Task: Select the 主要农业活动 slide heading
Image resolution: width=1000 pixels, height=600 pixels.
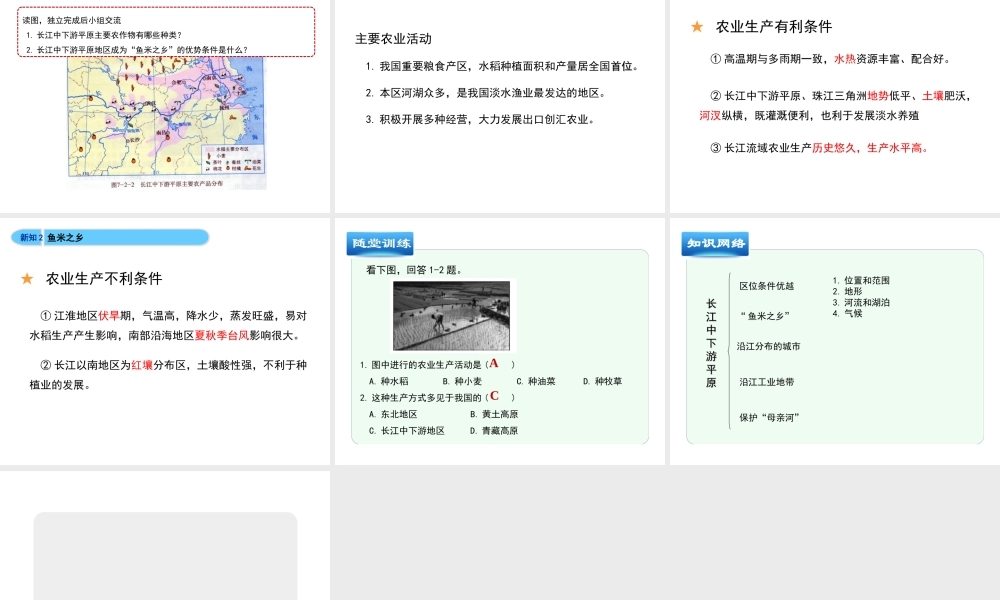Action: [x=393, y=39]
